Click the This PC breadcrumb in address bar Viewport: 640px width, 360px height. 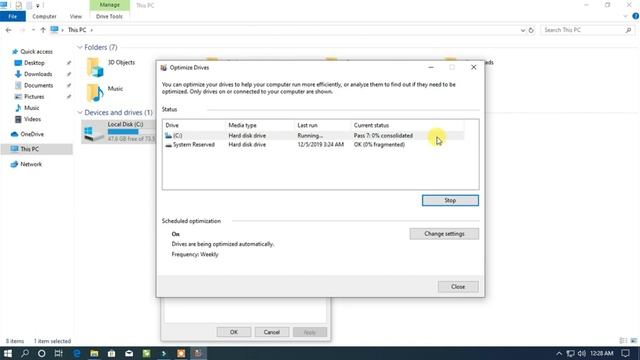click(x=77, y=30)
